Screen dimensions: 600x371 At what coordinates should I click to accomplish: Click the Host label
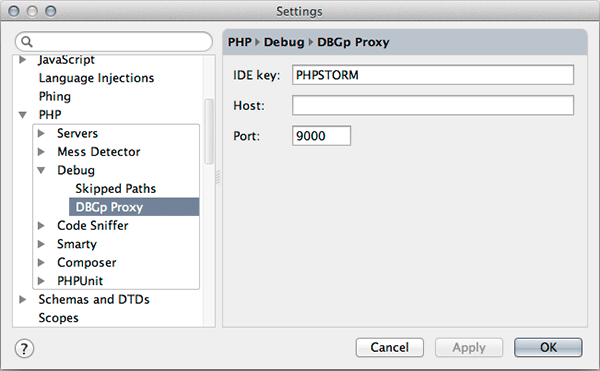pyautogui.click(x=249, y=106)
